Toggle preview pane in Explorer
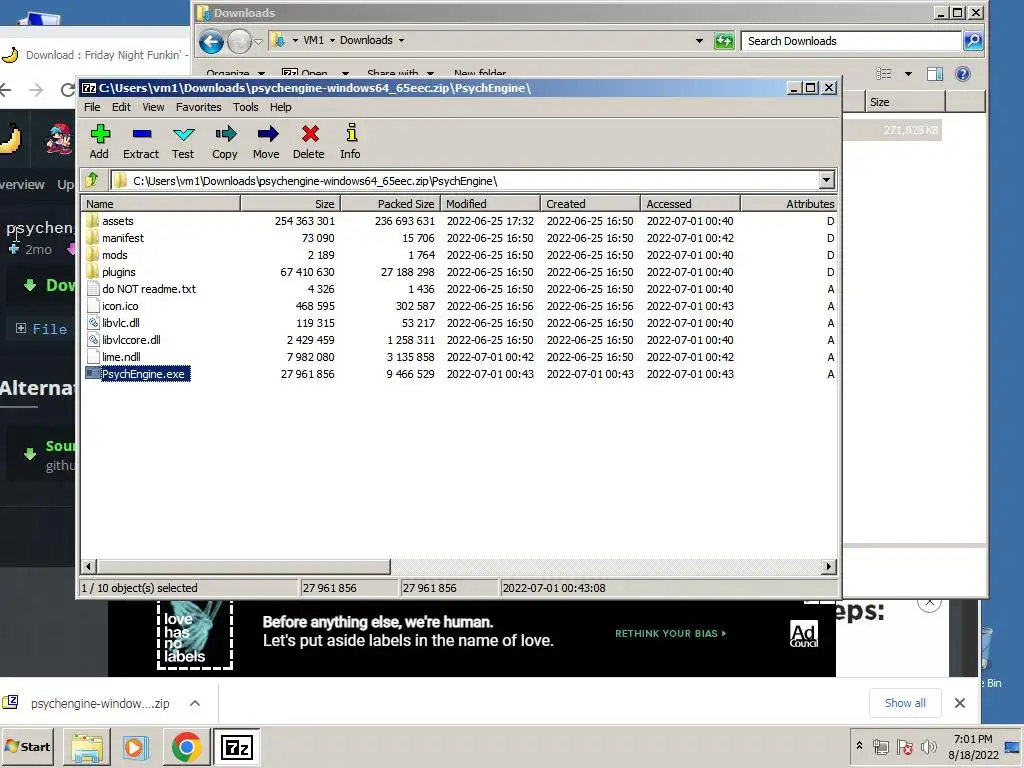Screen dimensions: 1024x768 tap(935, 74)
